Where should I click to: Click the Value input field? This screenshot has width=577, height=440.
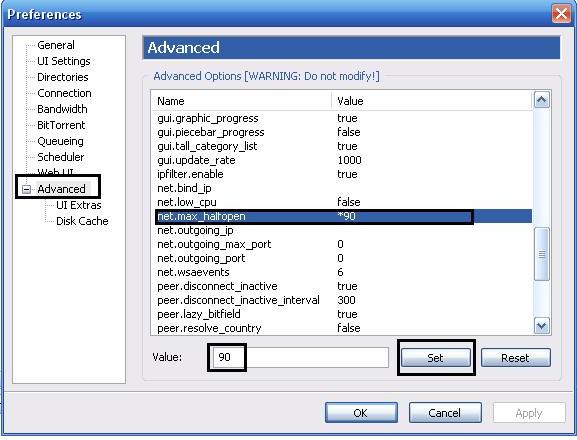299,357
